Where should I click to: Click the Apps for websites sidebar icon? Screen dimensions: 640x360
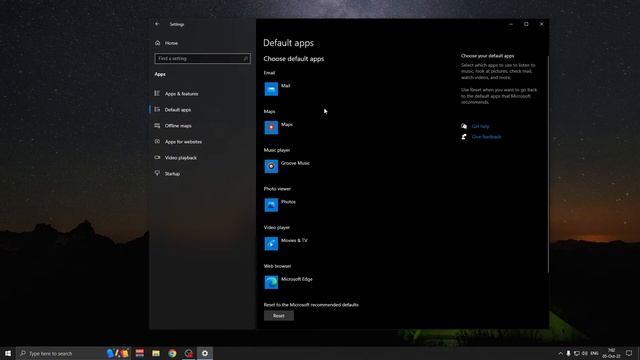pyautogui.click(x=157, y=141)
